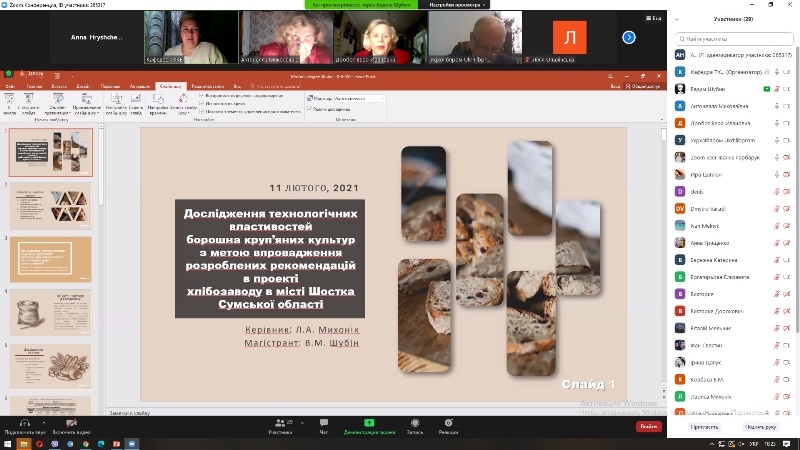800x450 pixels.
Task: Click the Start Video camera icon
Action: point(72,422)
